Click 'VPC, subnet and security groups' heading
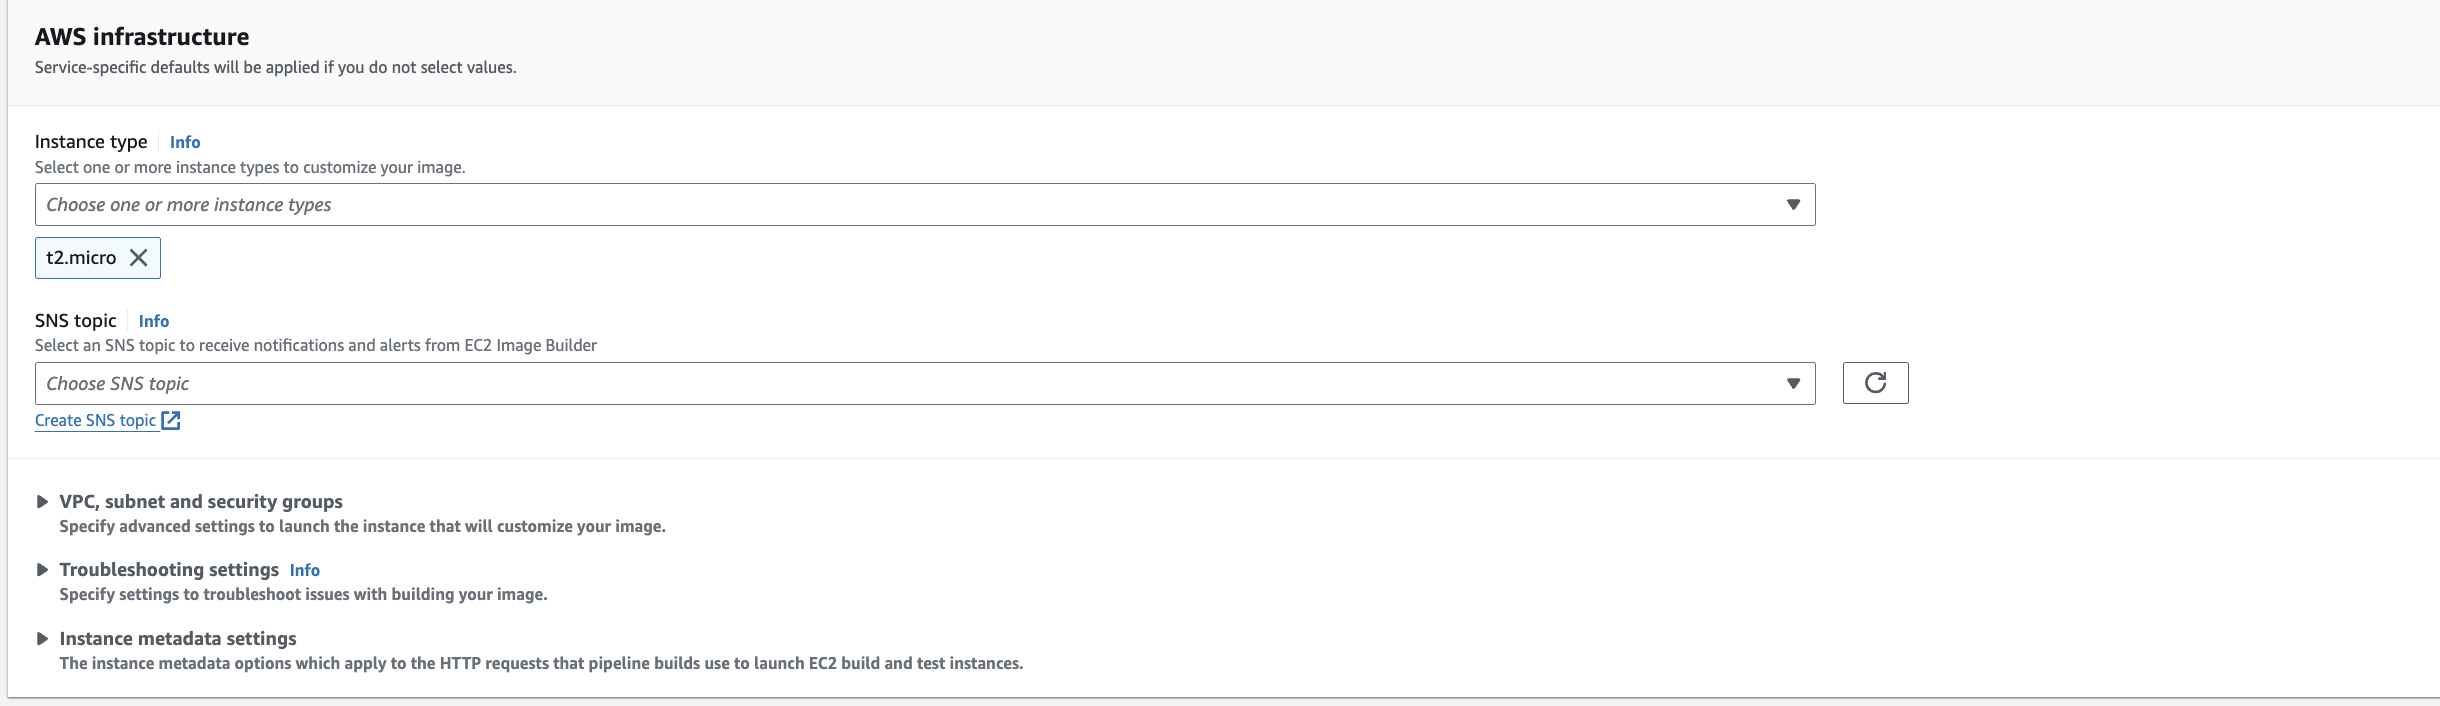Screen dimensions: 2440x706 (x=201, y=502)
